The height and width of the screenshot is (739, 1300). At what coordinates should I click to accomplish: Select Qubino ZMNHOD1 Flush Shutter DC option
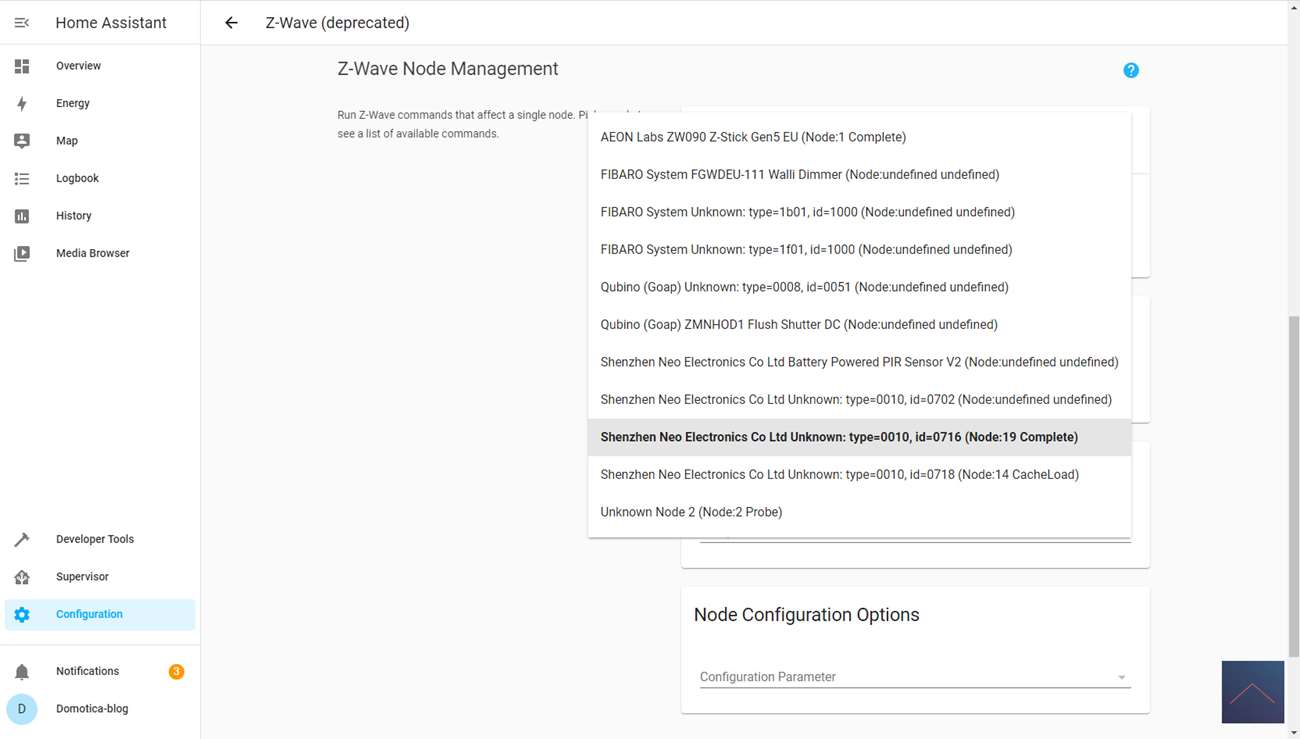tap(798, 325)
